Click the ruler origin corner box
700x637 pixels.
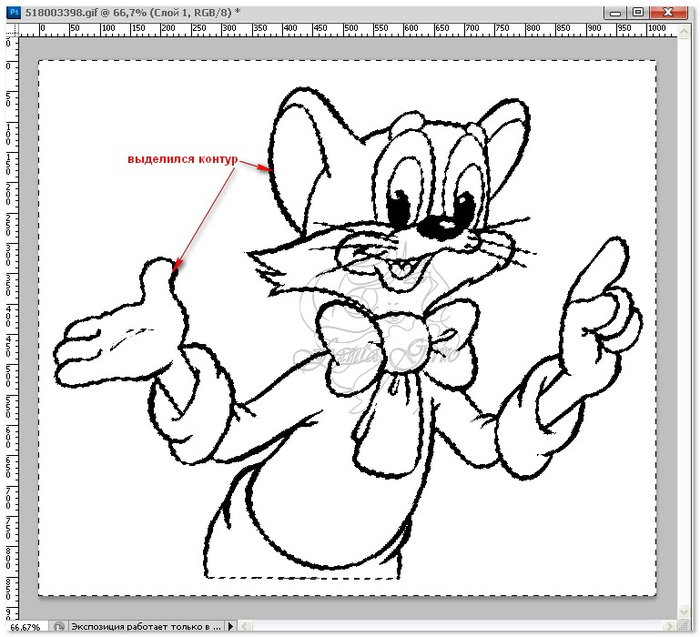[12, 30]
